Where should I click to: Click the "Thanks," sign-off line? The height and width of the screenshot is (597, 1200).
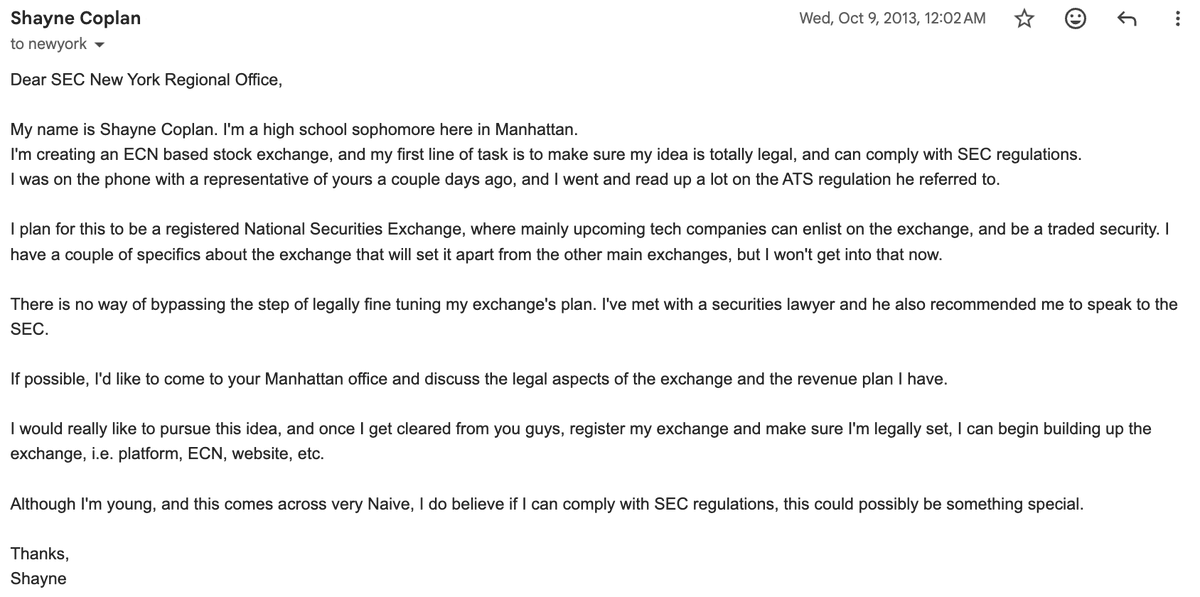coord(39,554)
